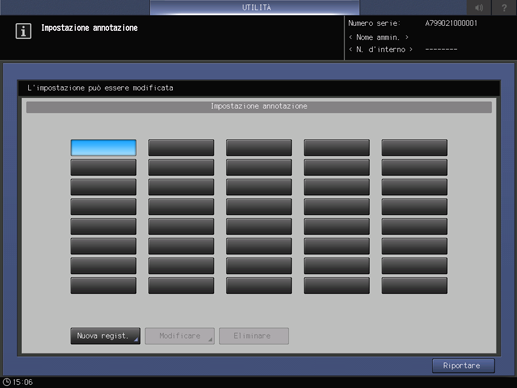
Task: Click Riportare to go back
Action: tap(463, 366)
